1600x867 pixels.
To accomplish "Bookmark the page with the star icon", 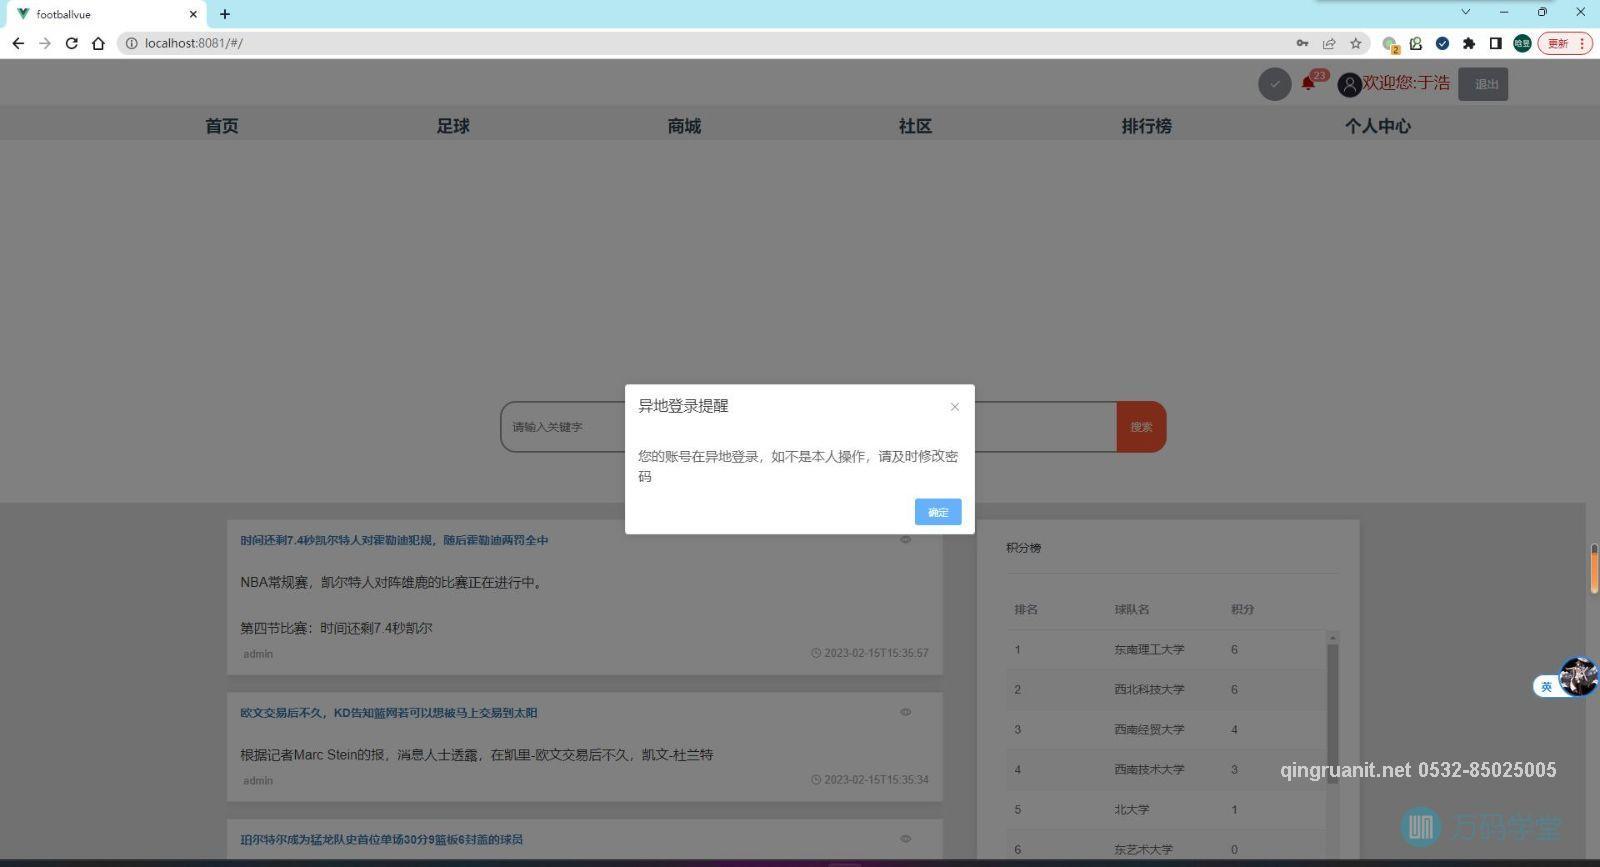I will coord(1356,43).
